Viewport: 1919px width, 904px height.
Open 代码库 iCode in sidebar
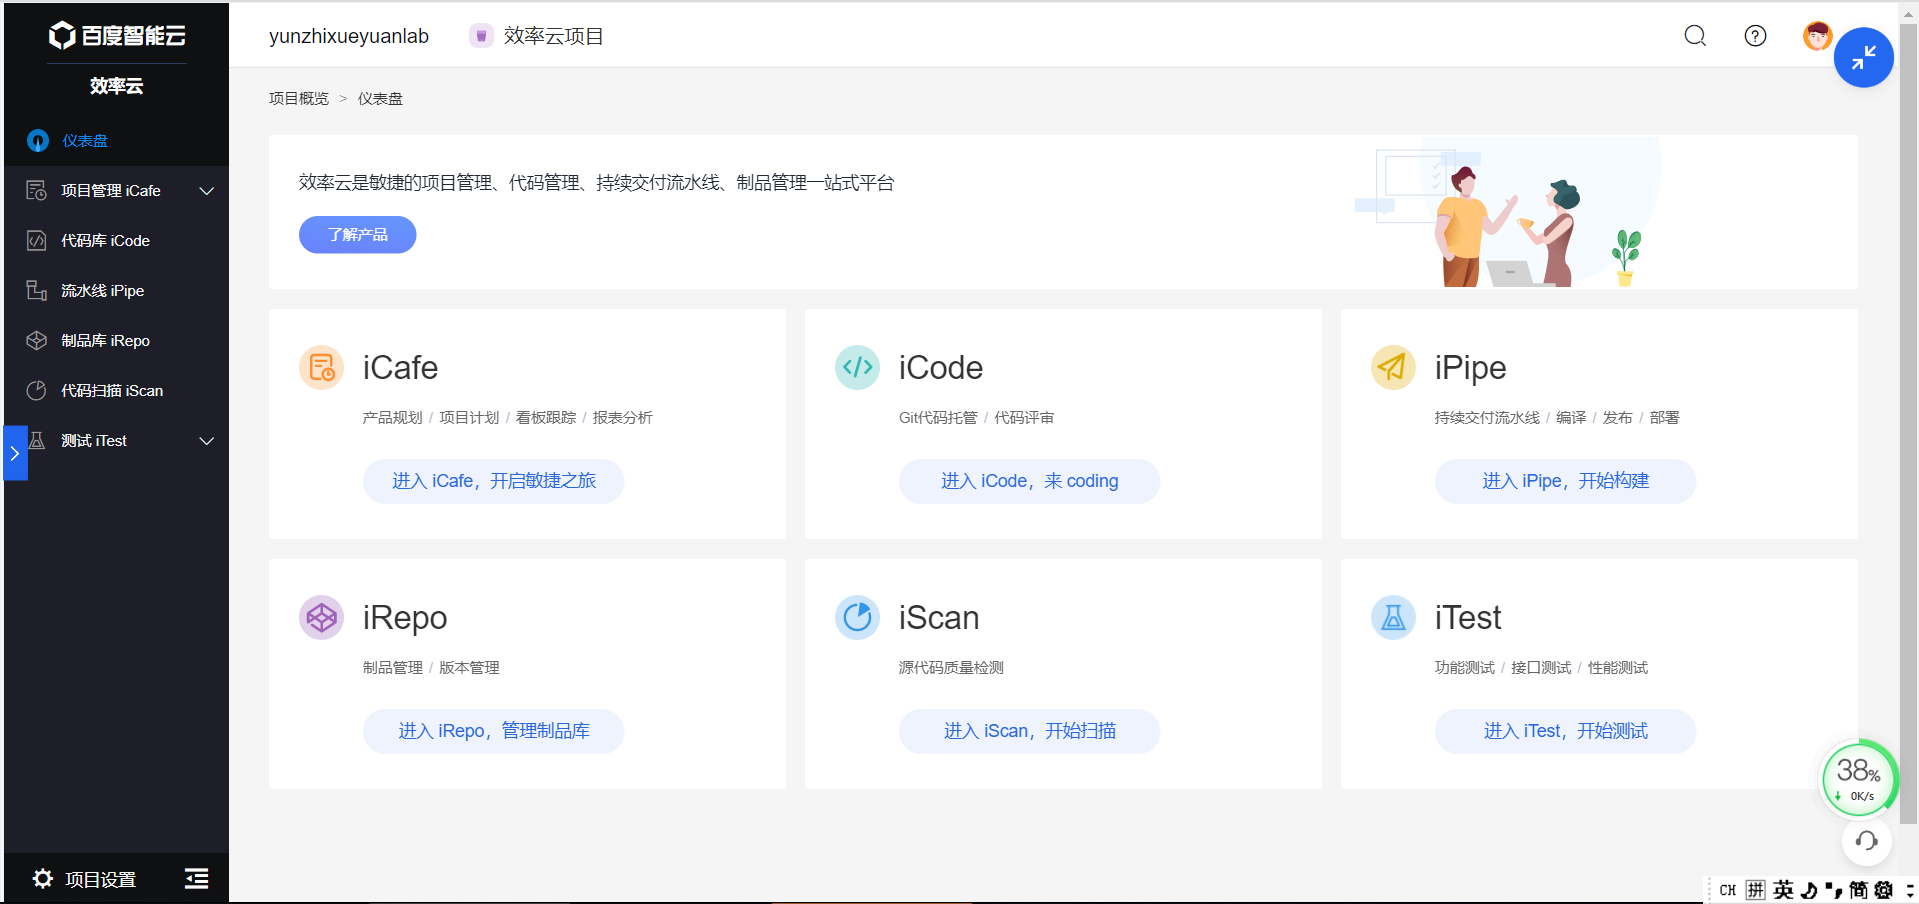(x=116, y=241)
